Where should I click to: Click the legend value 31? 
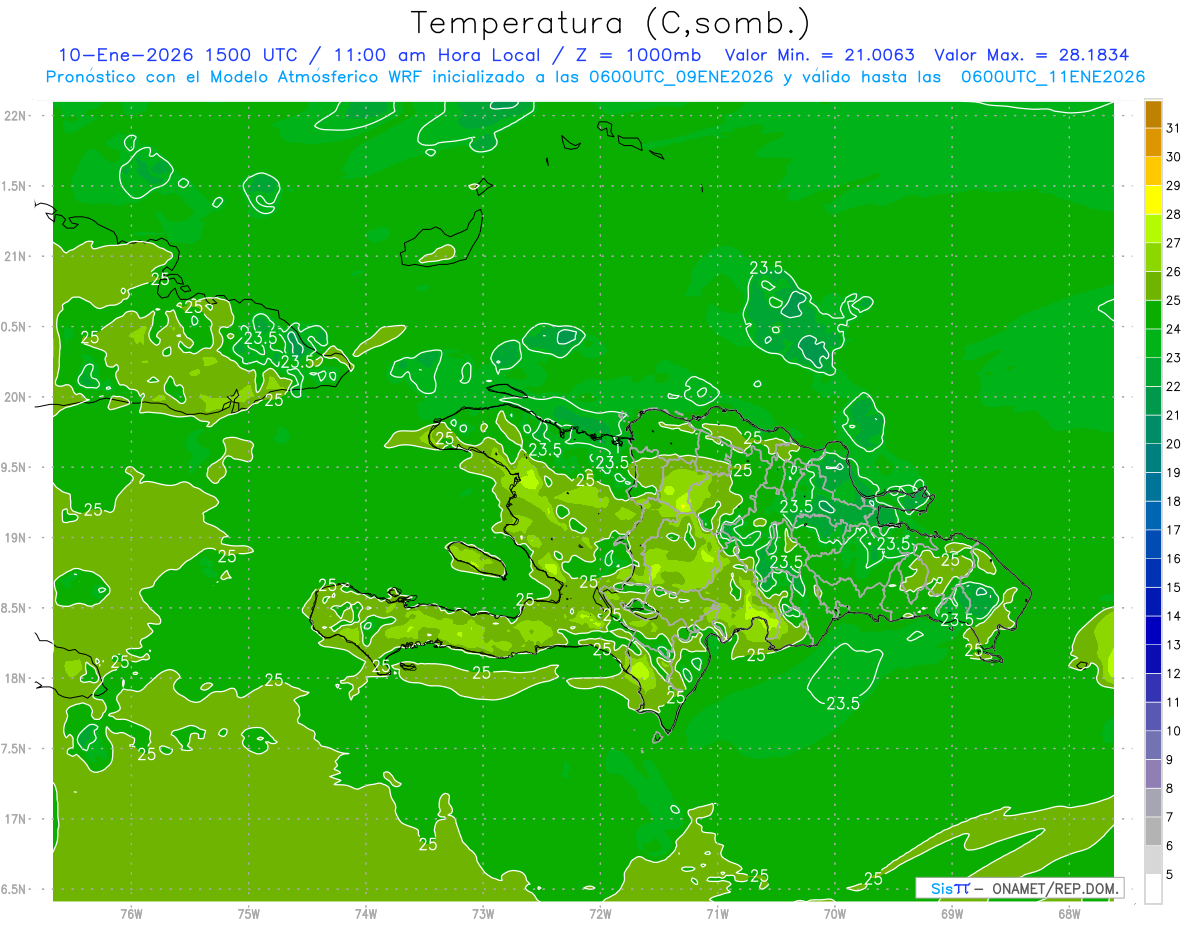1174,128
